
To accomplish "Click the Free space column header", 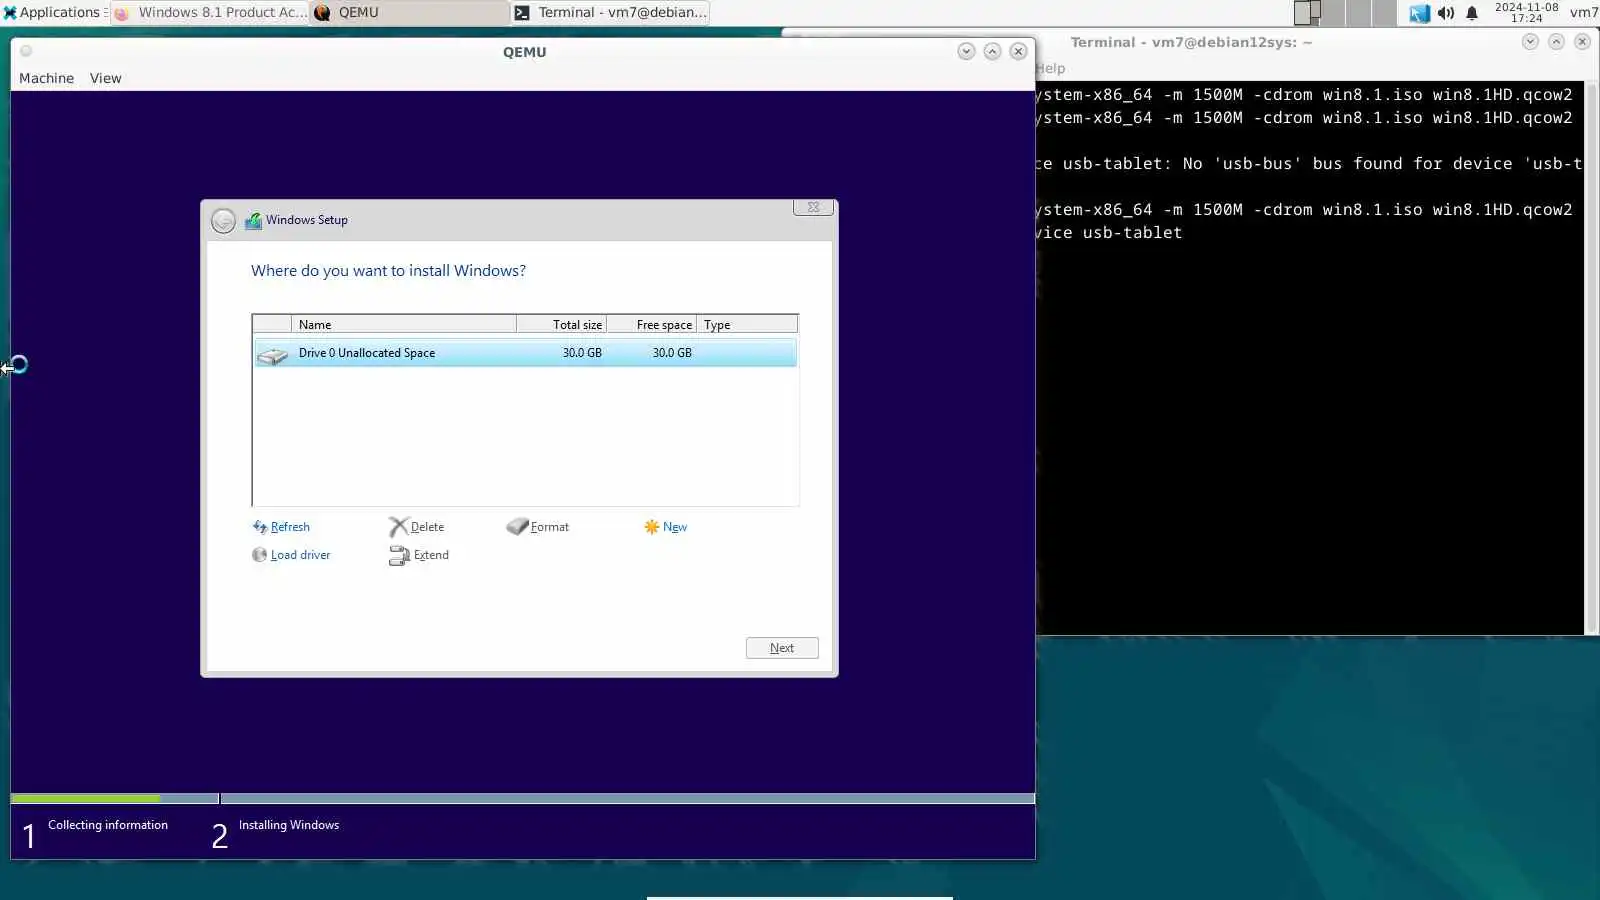I will [x=652, y=324].
